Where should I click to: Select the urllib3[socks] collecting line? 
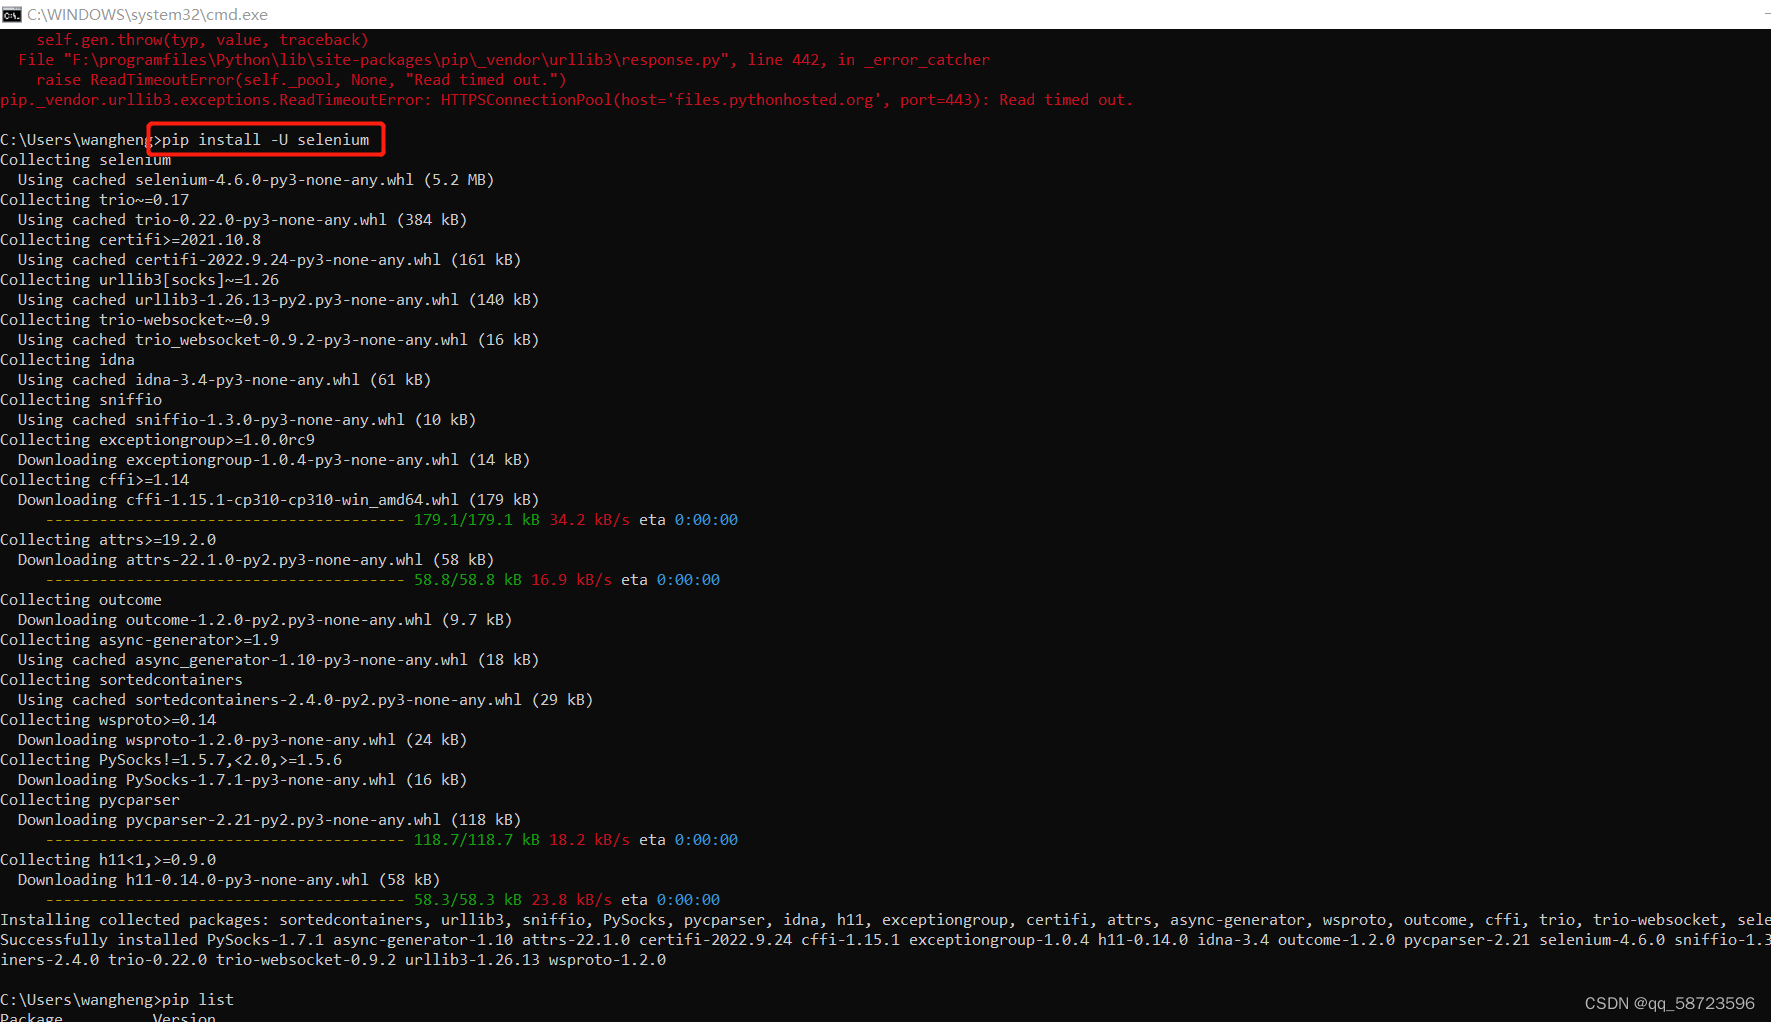(x=140, y=279)
